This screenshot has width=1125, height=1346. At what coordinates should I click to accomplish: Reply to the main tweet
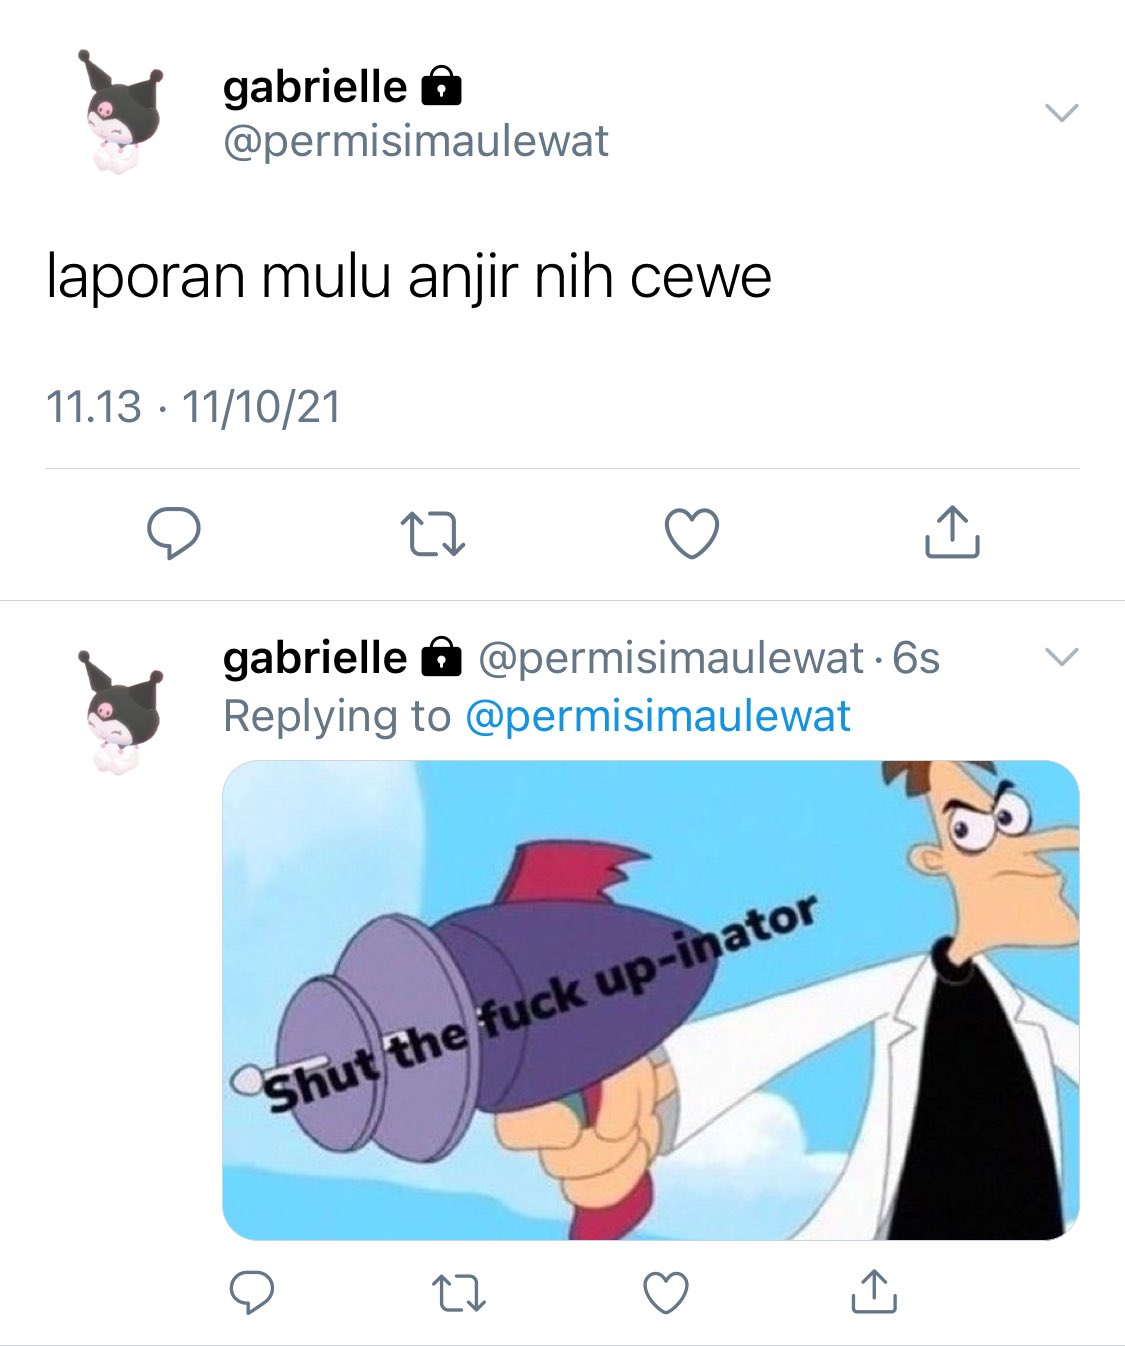click(174, 533)
